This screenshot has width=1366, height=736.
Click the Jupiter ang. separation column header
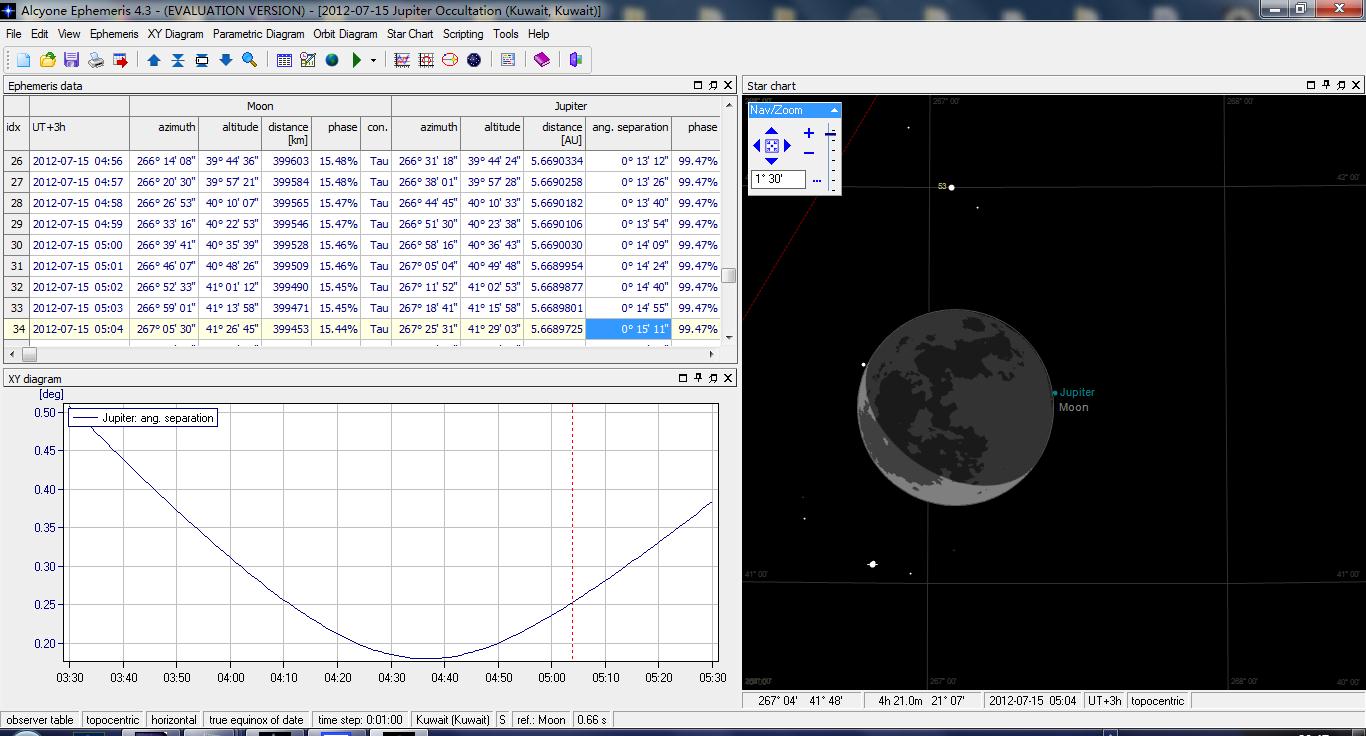tap(628, 133)
